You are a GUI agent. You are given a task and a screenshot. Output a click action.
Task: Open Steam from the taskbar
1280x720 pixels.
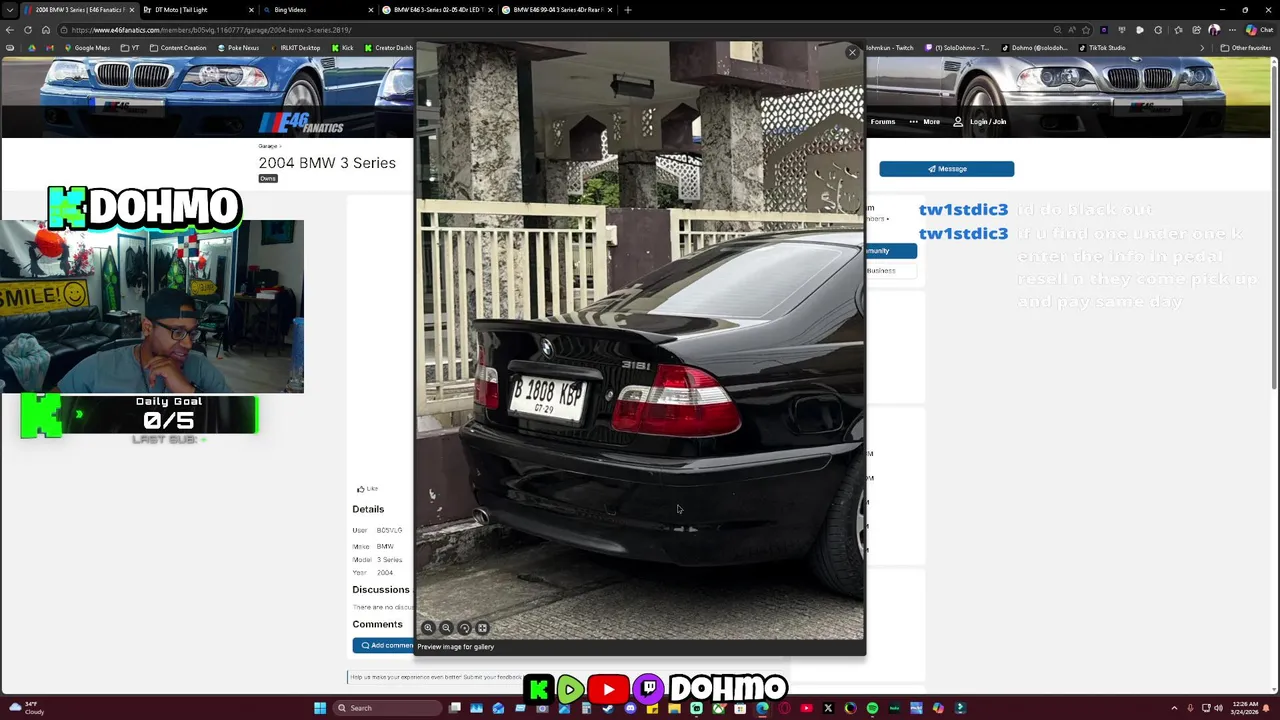pyautogui.click(x=608, y=708)
